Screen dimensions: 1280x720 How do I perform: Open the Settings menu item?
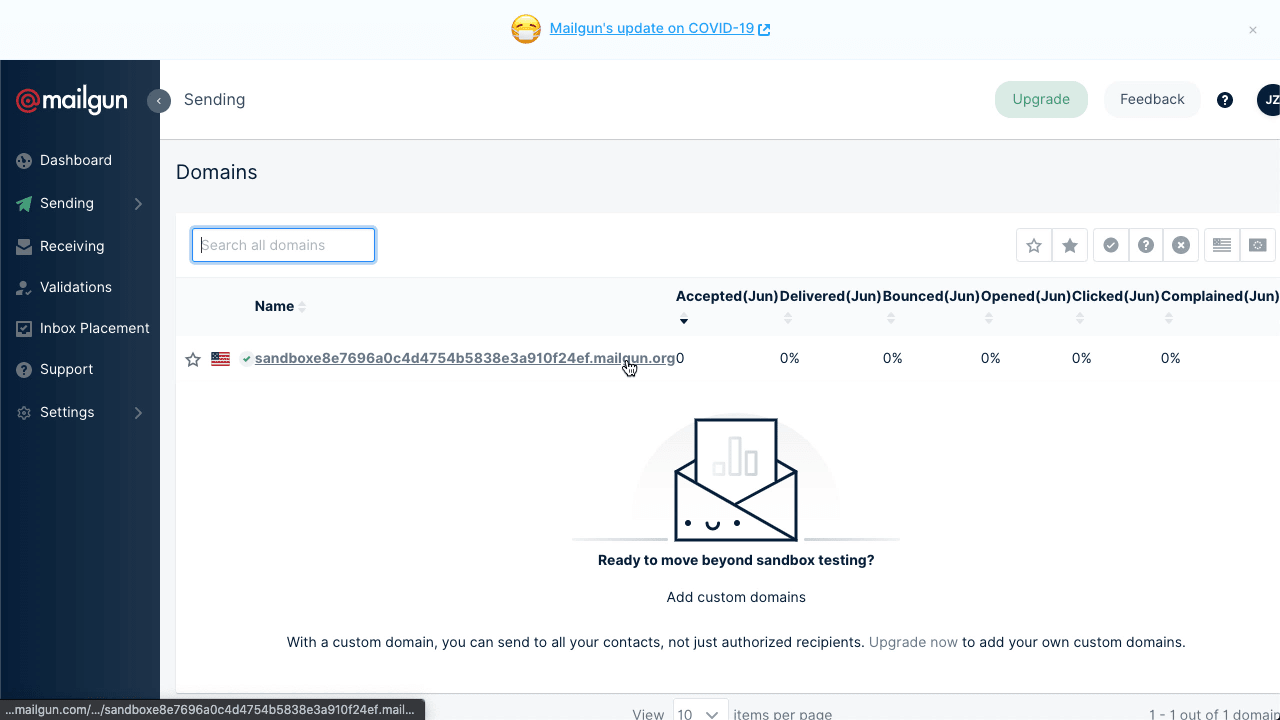coord(67,413)
